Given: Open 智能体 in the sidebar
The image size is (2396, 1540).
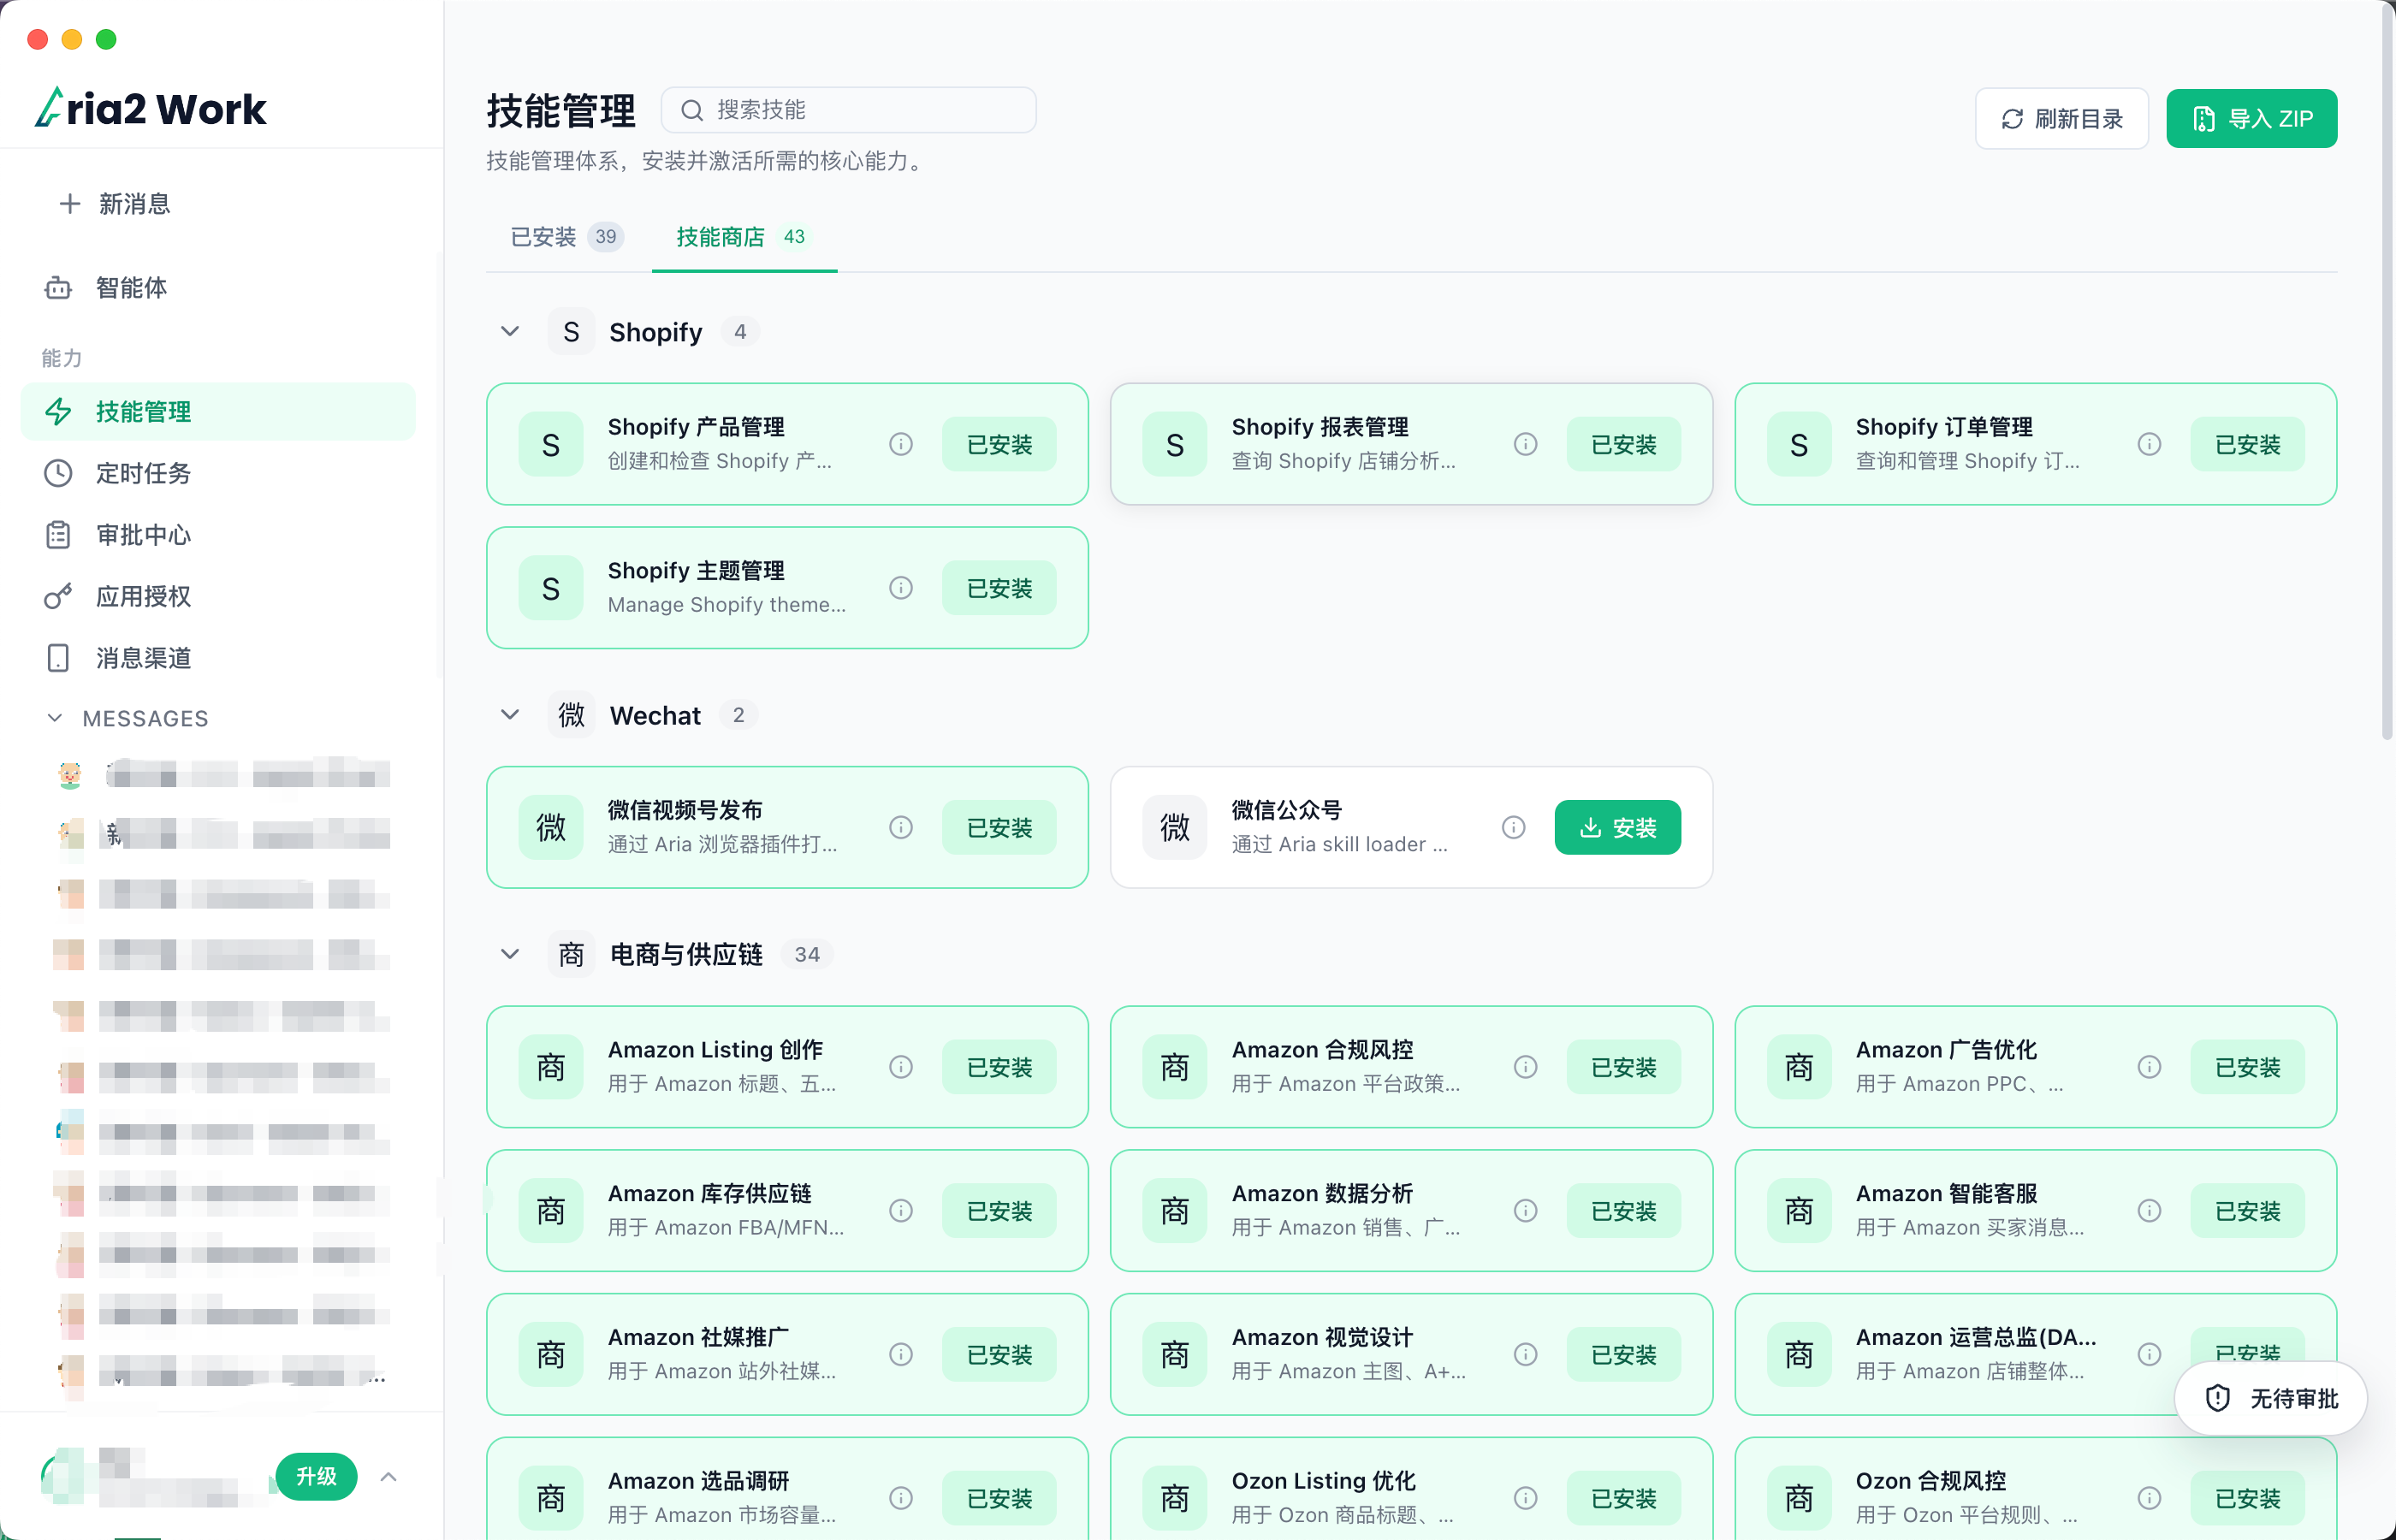Looking at the screenshot, I should (x=218, y=288).
